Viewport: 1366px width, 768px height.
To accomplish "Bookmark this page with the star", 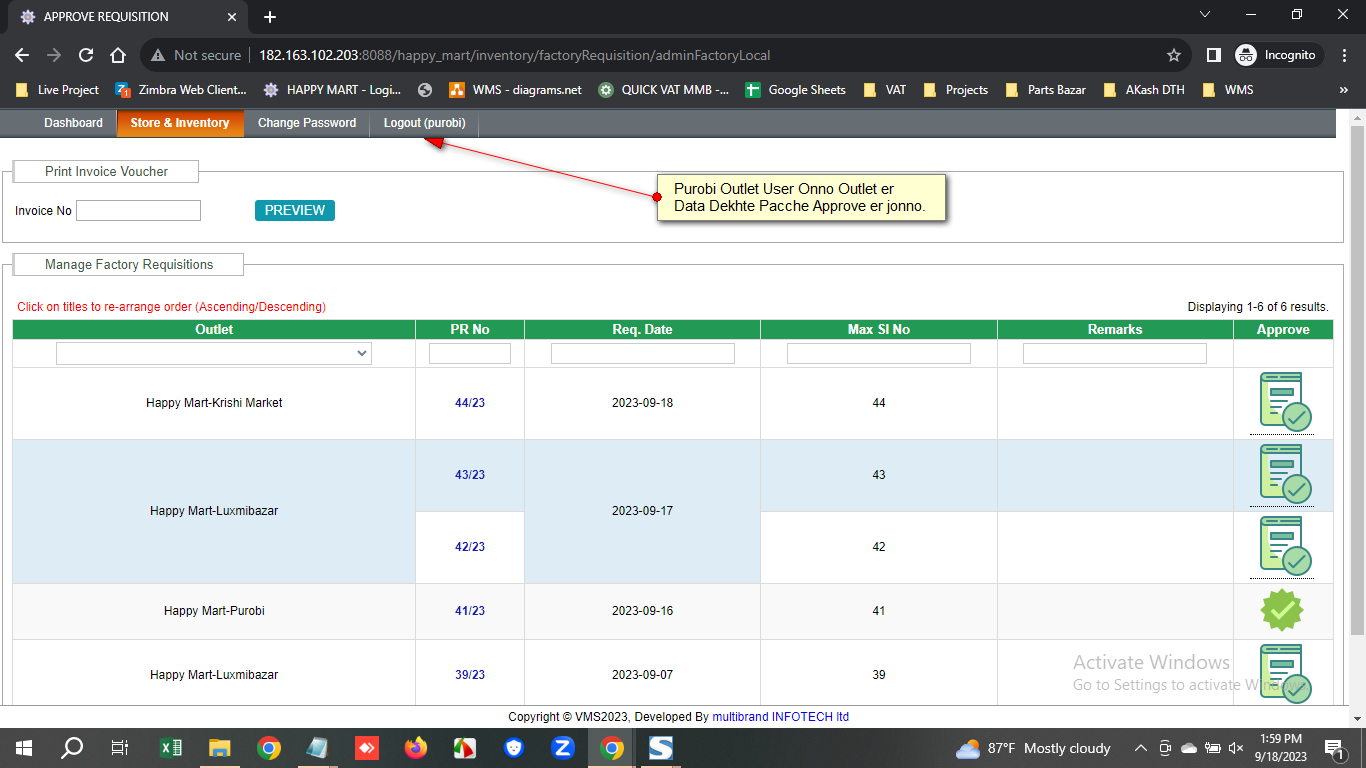I will coord(1174,55).
